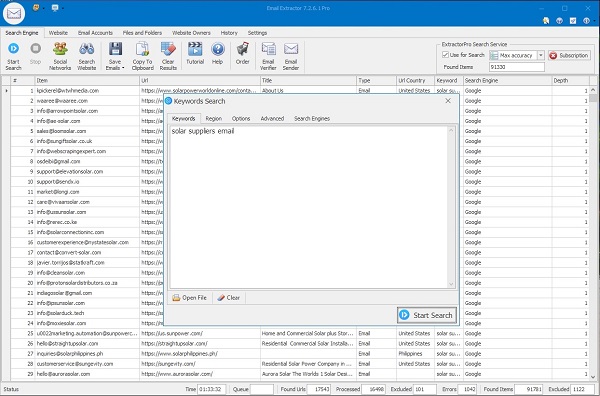Select the Options tab in dialog
The height and width of the screenshot is (396, 600).
coord(241,119)
